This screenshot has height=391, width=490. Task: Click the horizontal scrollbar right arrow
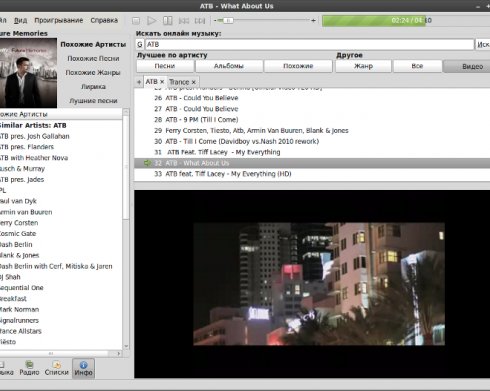(x=119, y=353)
